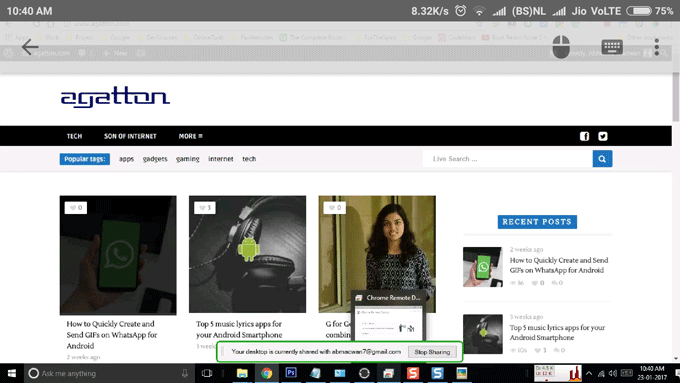Image resolution: width=680 pixels, height=383 pixels.
Task: Open the gaming tag
Action: pos(187,159)
